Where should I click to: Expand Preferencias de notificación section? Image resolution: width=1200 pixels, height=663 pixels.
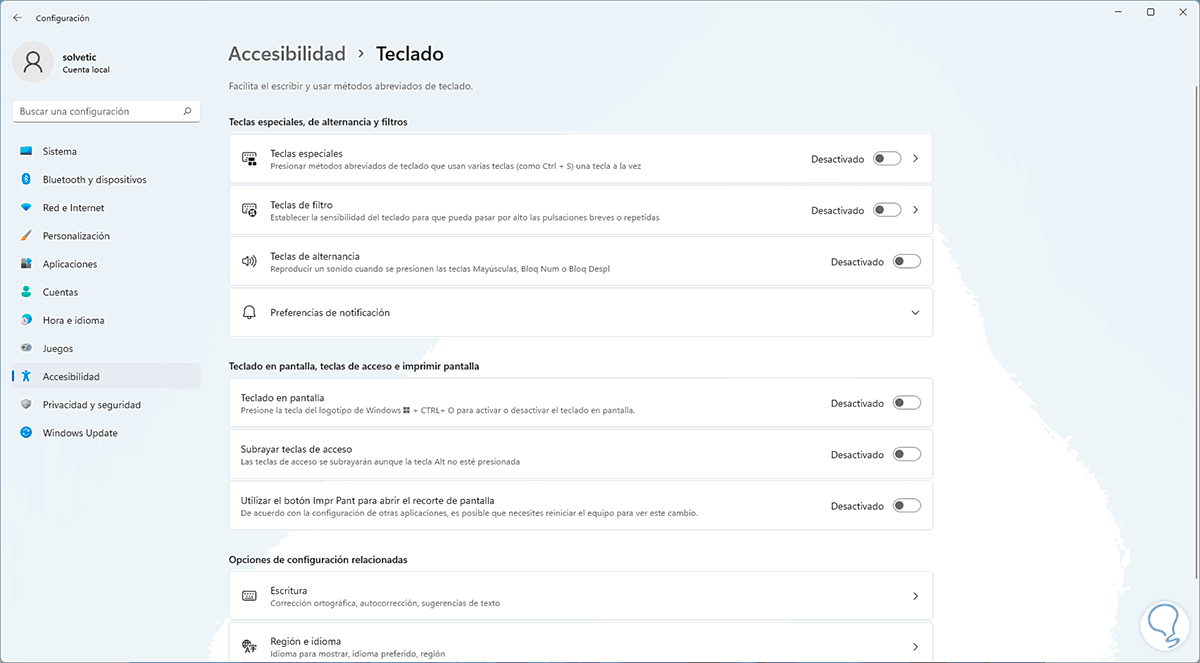[x=915, y=313]
